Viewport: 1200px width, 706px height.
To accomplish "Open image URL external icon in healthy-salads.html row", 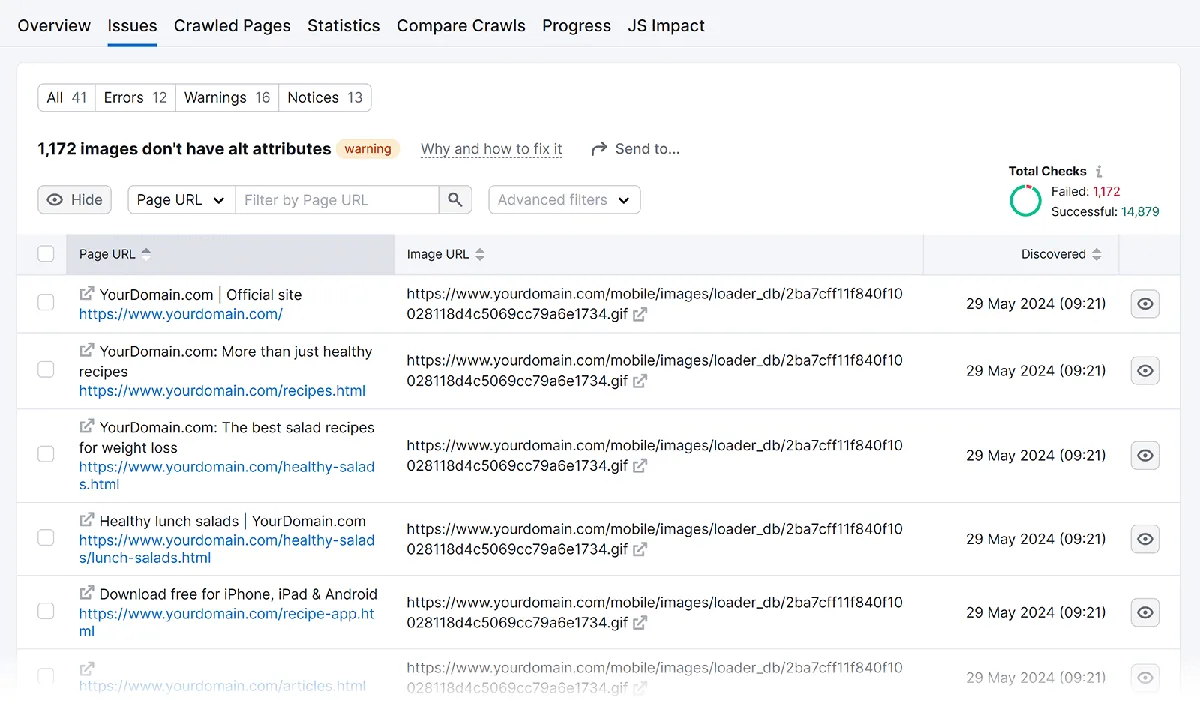I will click(x=640, y=465).
